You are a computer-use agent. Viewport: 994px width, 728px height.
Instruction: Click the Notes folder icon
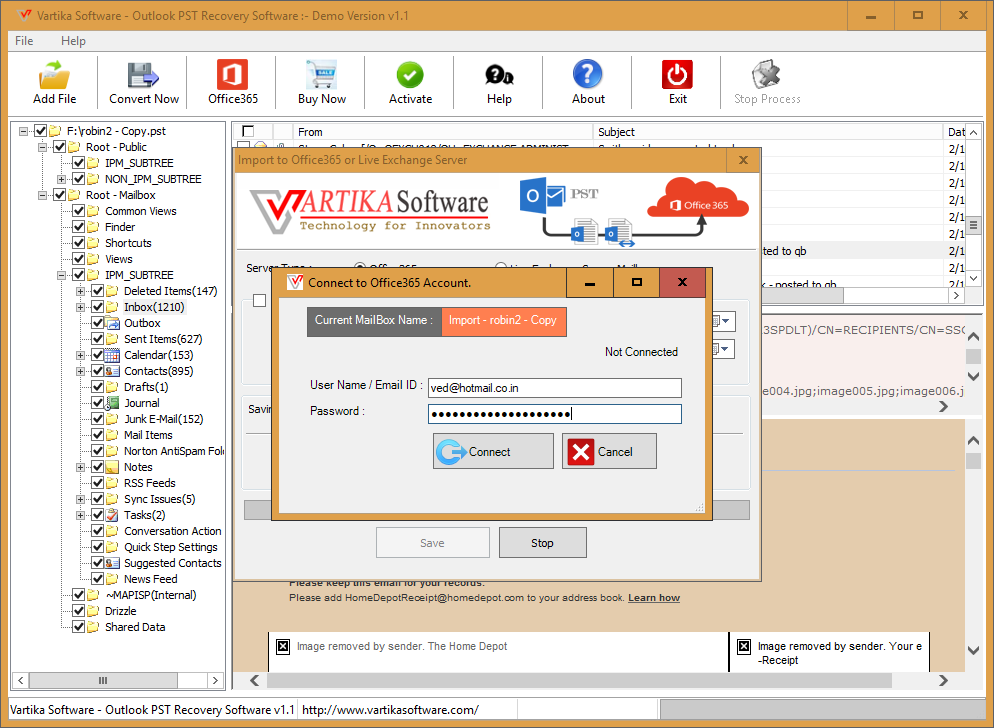coord(112,467)
